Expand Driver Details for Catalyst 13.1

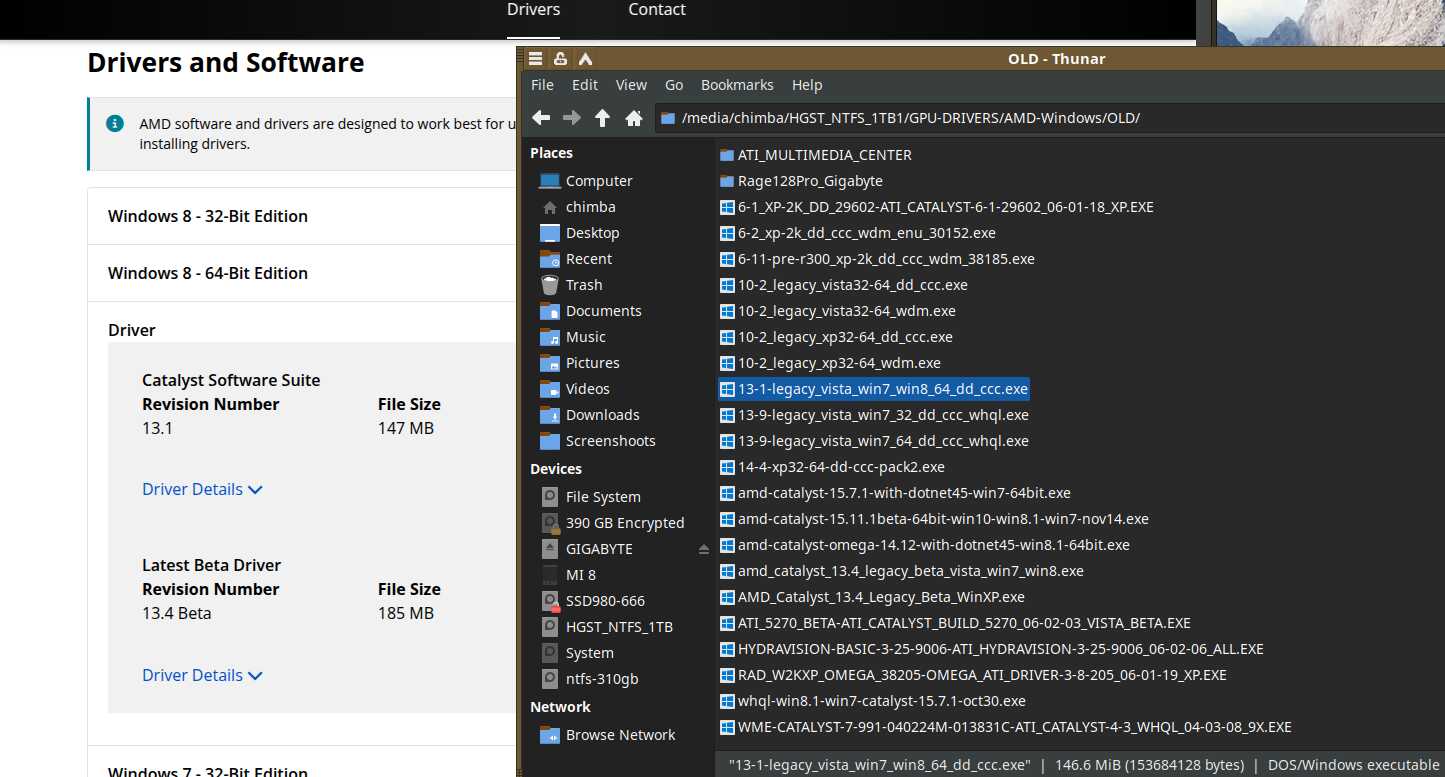pyautogui.click(x=202, y=489)
